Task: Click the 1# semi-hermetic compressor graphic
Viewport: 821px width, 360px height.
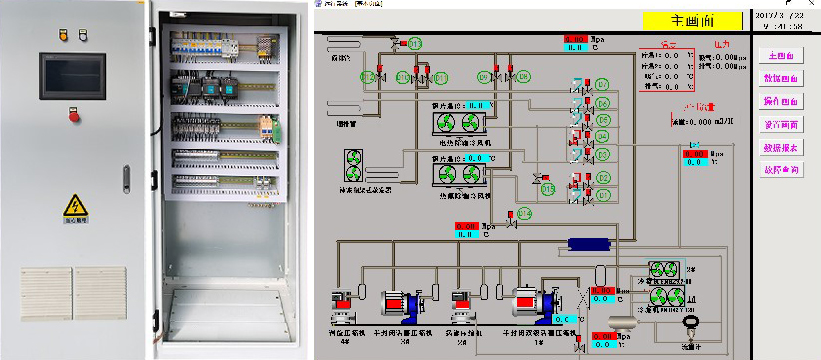Action: [x=537, y=305]
